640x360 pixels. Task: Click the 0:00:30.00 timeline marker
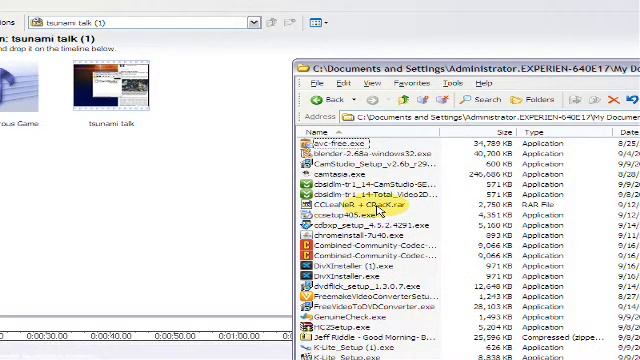pos(47,336)
